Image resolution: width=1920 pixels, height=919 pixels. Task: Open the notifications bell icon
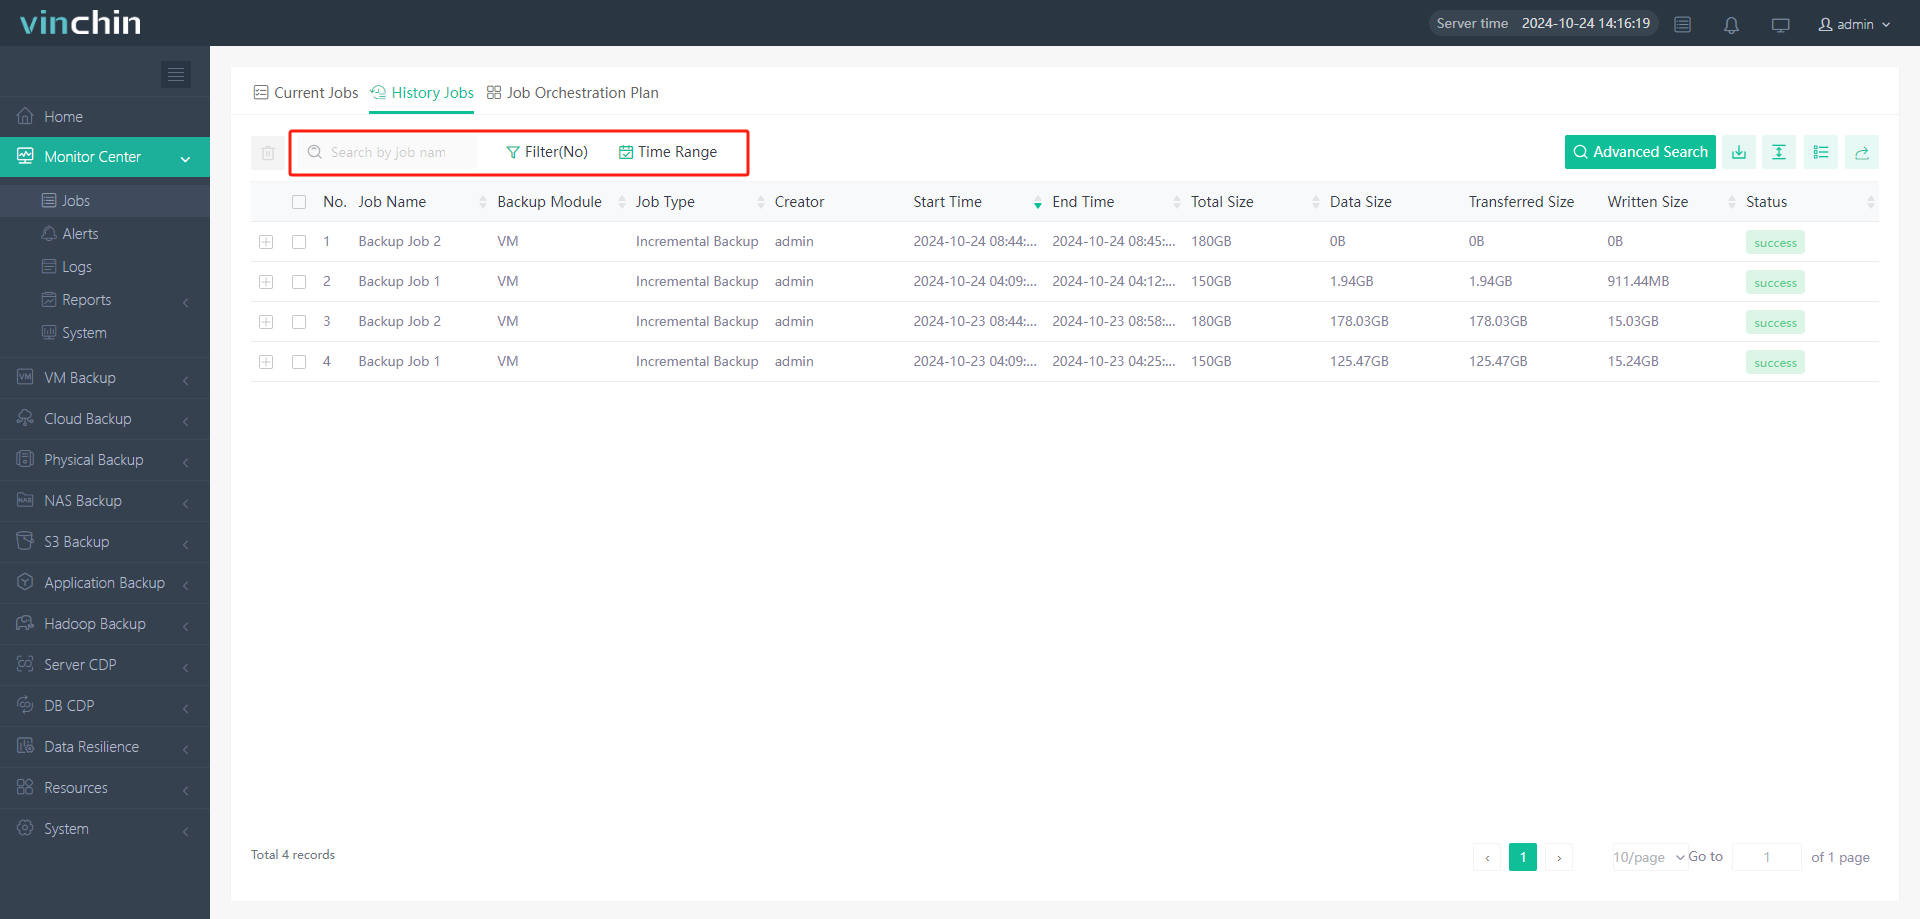click(1731, 25)
